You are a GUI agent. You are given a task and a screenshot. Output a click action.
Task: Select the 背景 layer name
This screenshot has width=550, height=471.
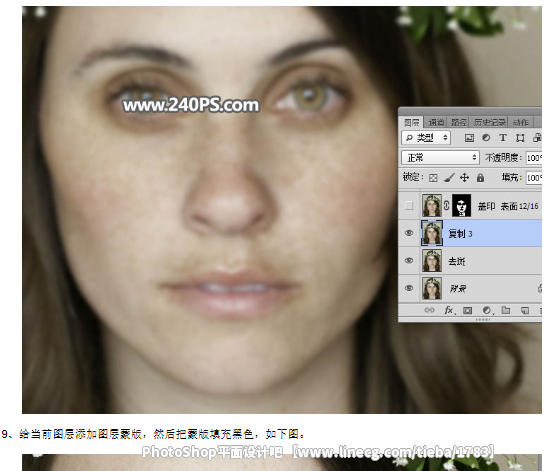tap(457, 289)
